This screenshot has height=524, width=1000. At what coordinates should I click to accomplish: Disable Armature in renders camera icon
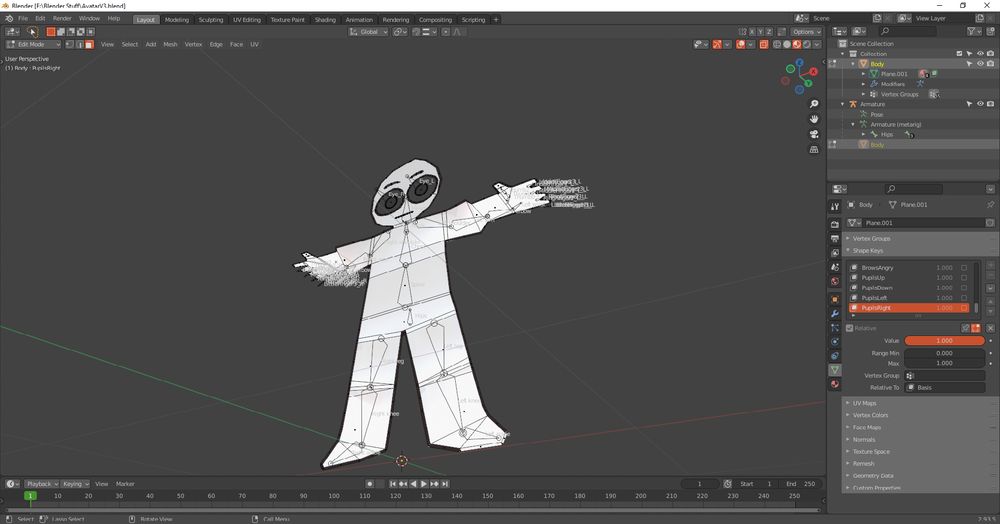click(990, 104)
